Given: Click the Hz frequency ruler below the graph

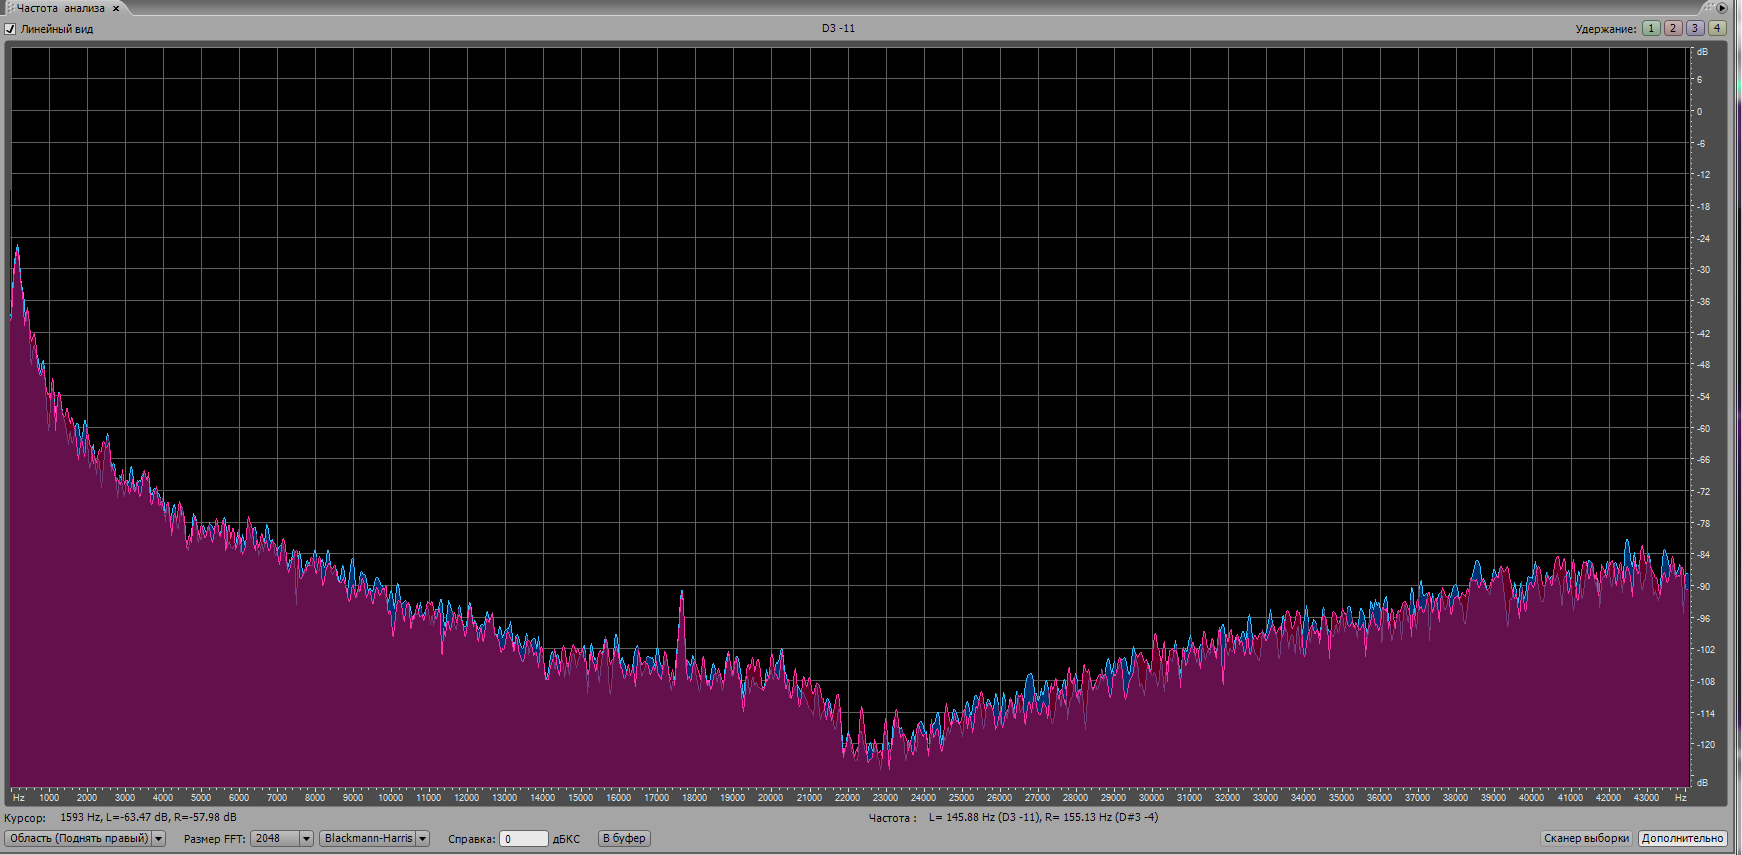Looking at the screenshot, I should pyautogui.click(x=850, y=797).
